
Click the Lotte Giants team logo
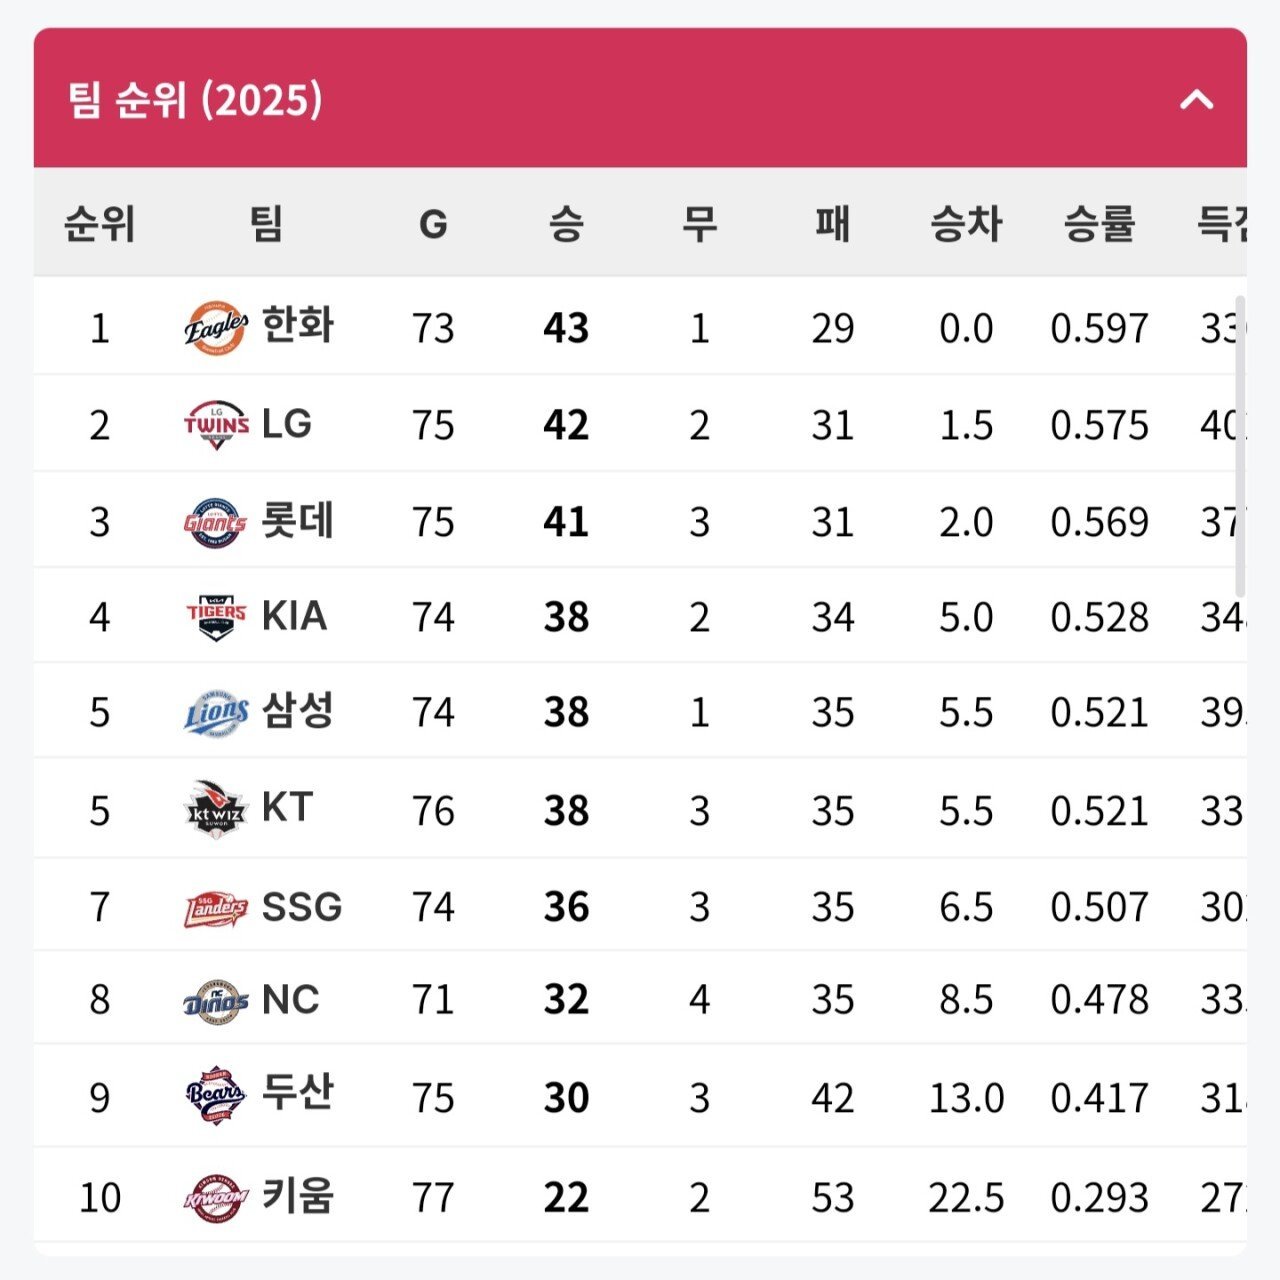pyautogui.click(x=216, y=521)
